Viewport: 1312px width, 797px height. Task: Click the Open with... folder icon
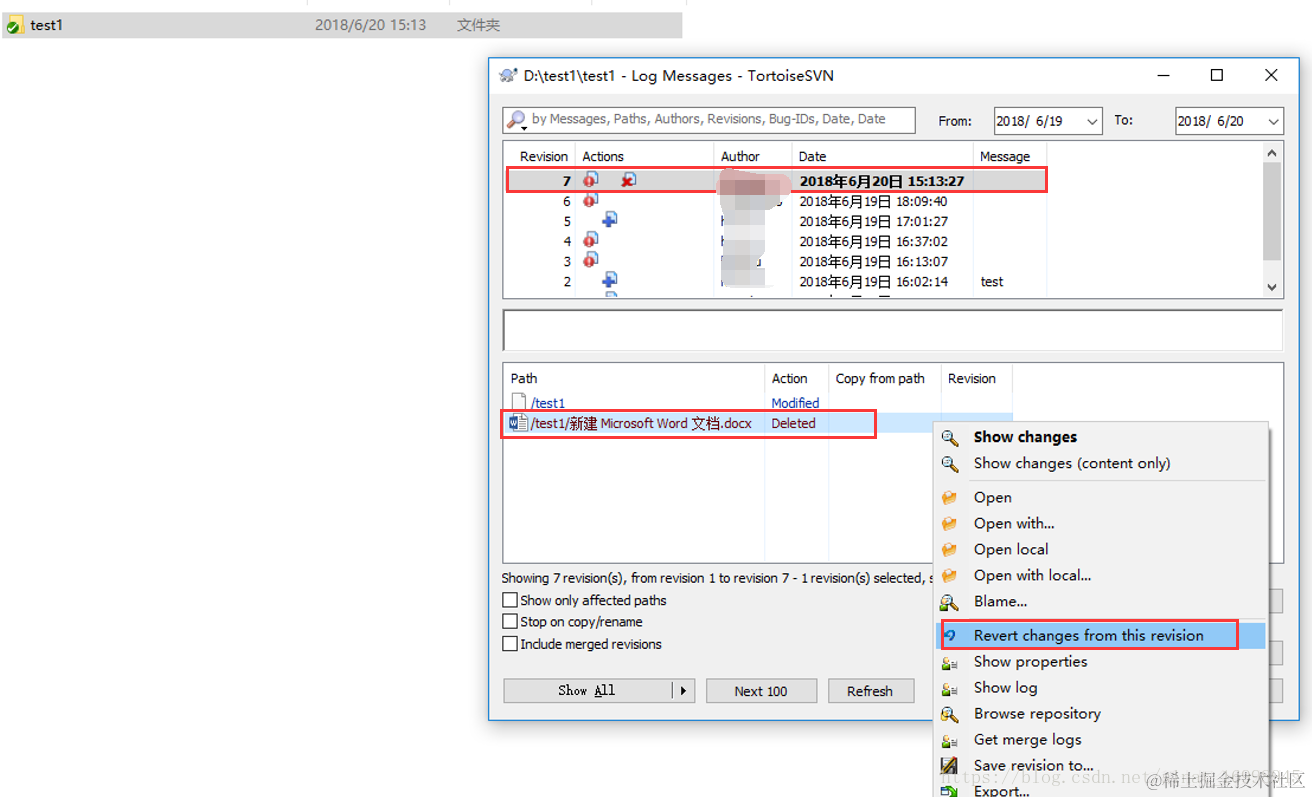(950, 523)
